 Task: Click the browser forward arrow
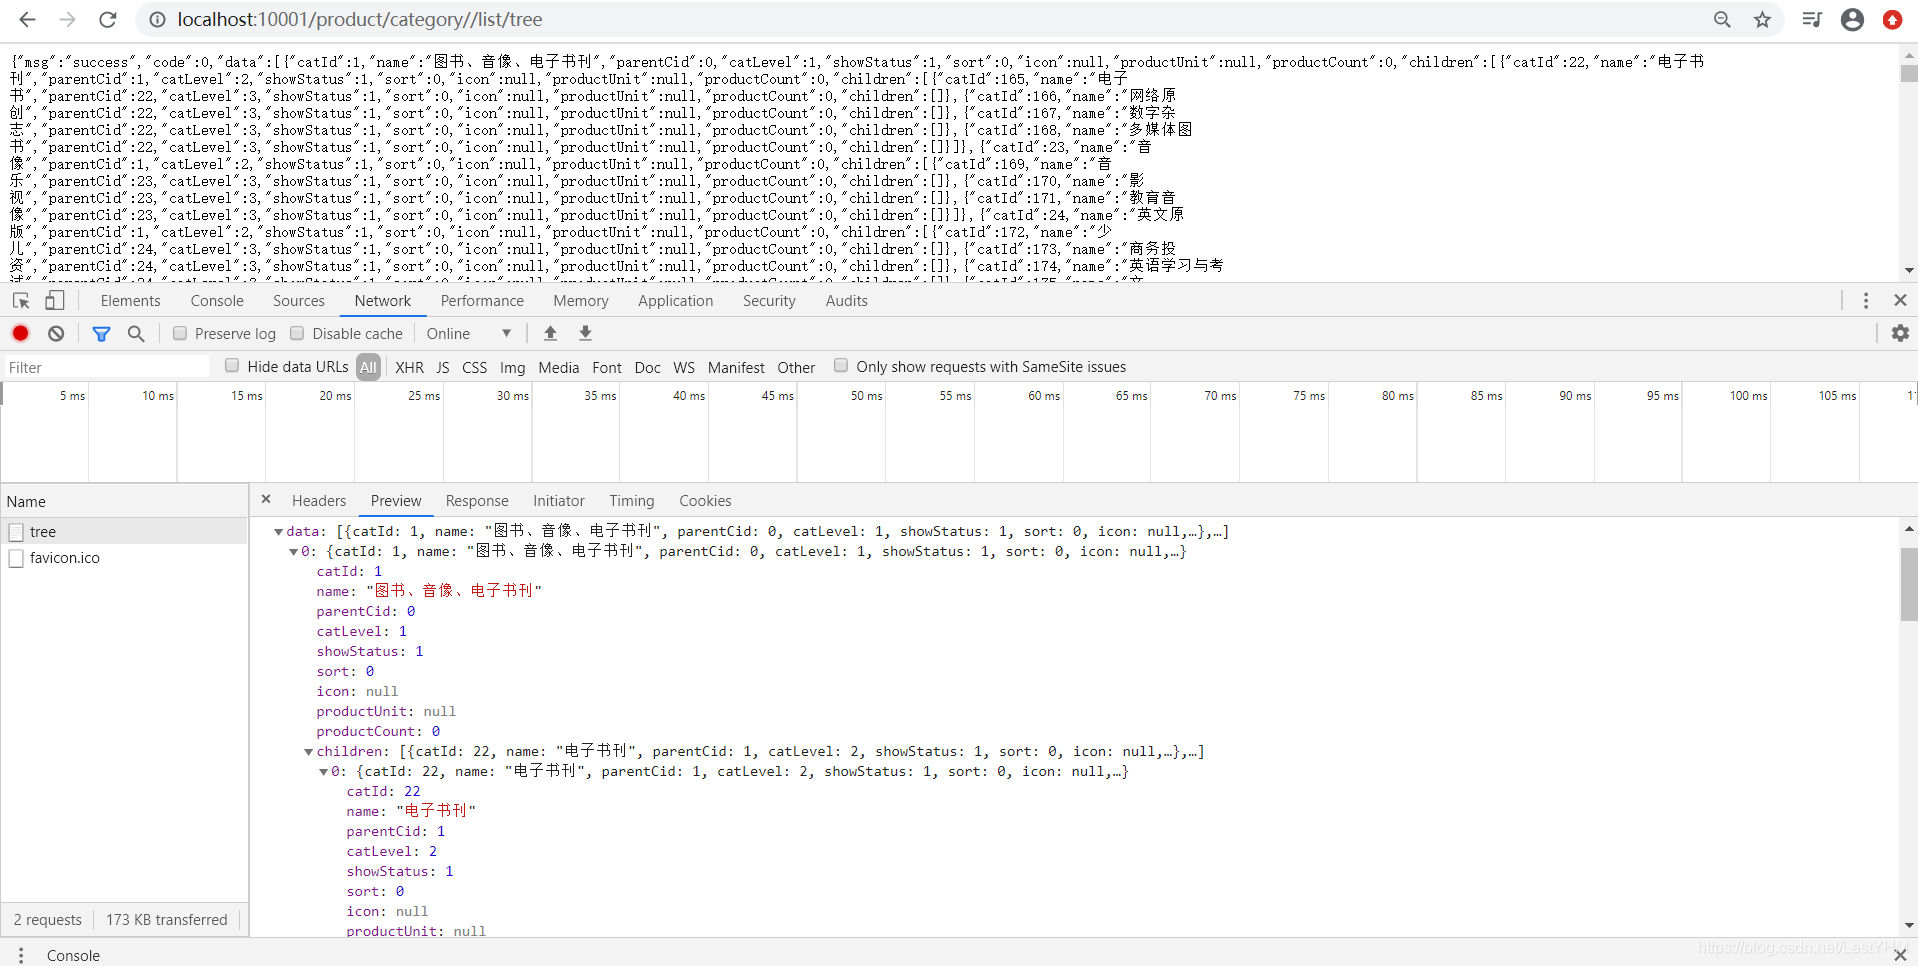click(x=67, y=20)
